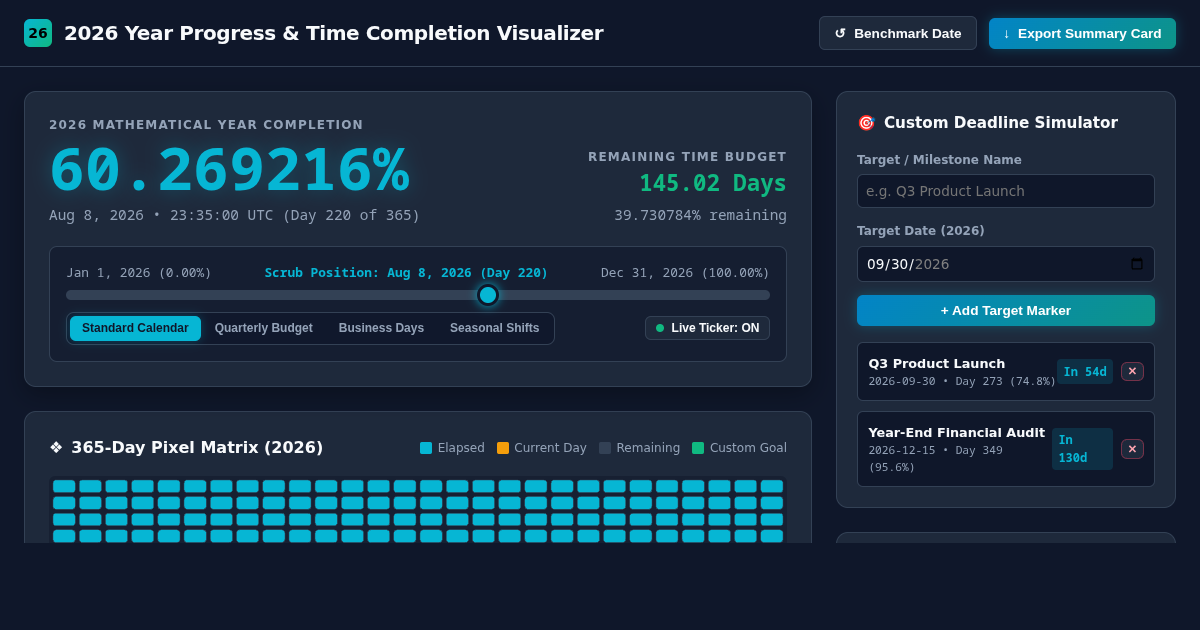Image resolution: width=1200 pixels, height=630 pixels.
Task: Click the Q3 Product Launch milestone title
Action: (x=937, y=363)
